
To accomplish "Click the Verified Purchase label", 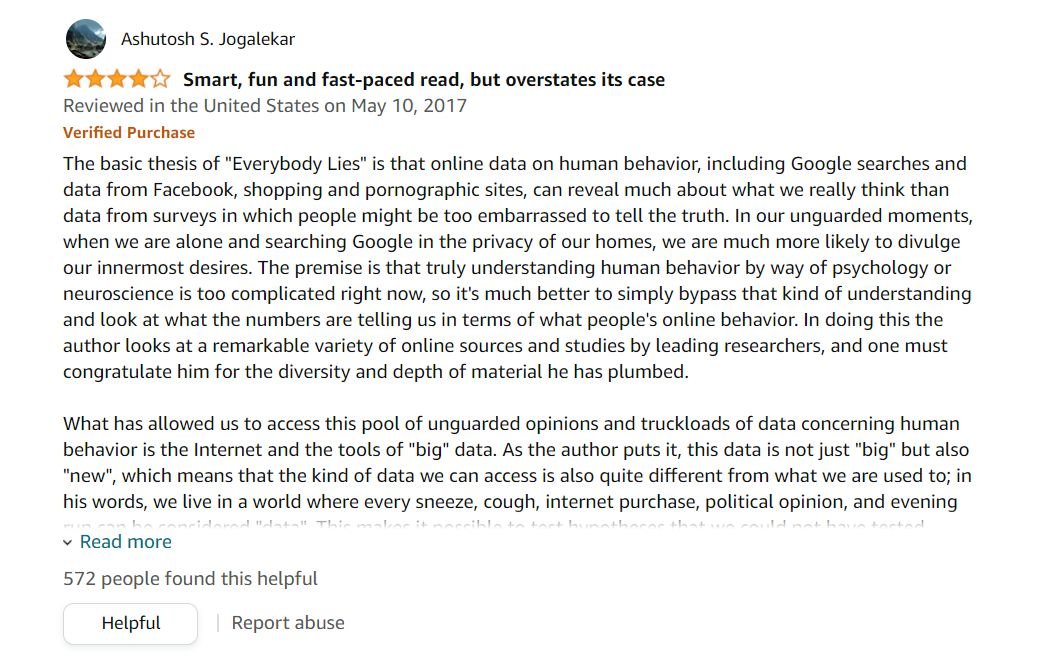I will click(129, 132).
